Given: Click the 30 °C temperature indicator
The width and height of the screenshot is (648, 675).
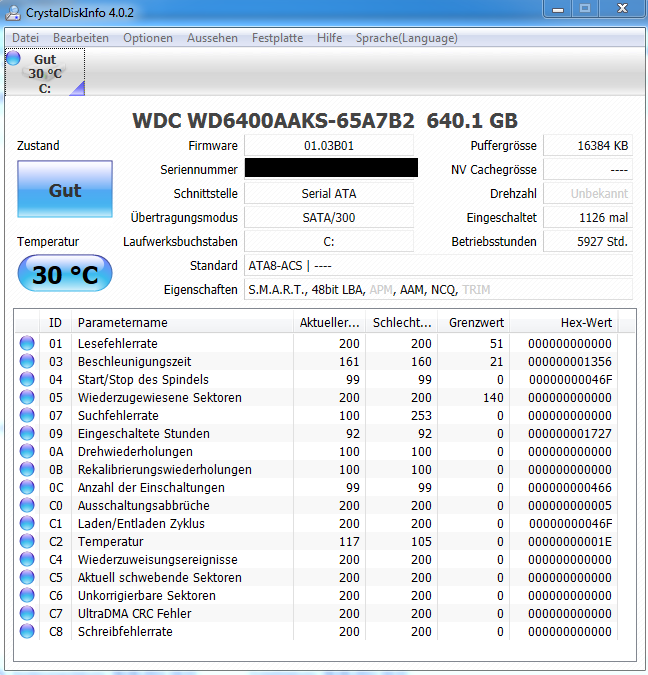Looking at the screenshot, I should (65, 273).
